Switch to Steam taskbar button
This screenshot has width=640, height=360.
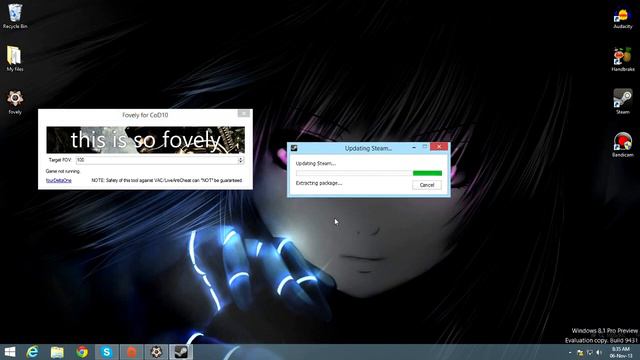click(181, 352)
